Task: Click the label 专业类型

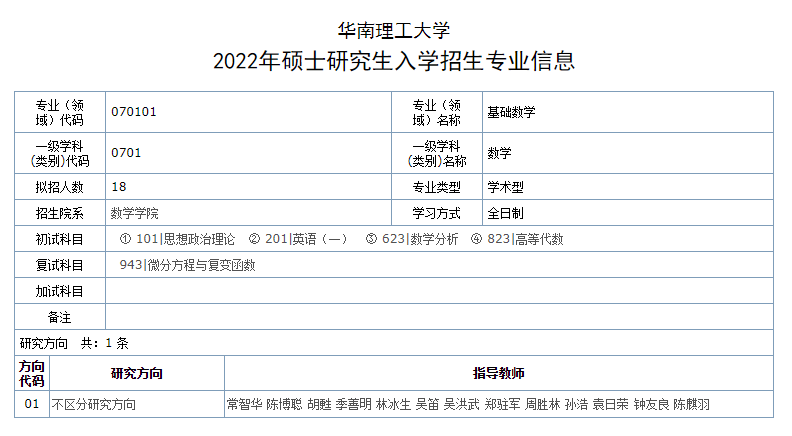Action: (x=437, y=187)
